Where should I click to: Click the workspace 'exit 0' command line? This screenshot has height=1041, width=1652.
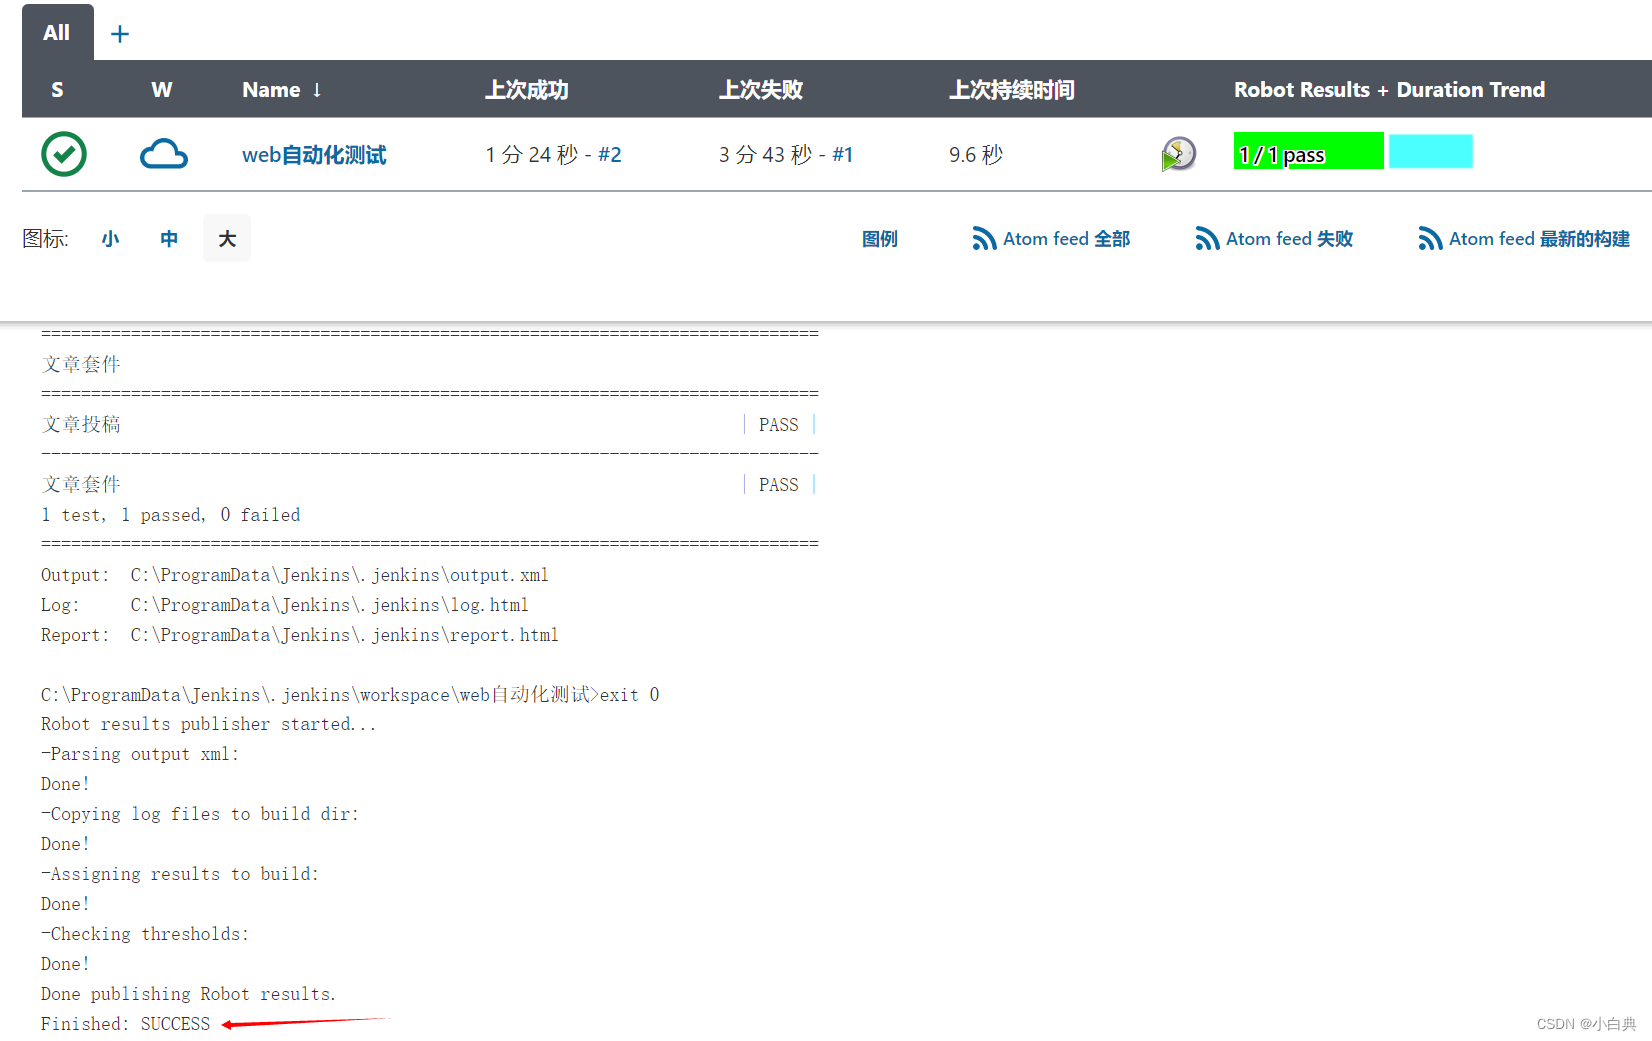pos(350,695)
